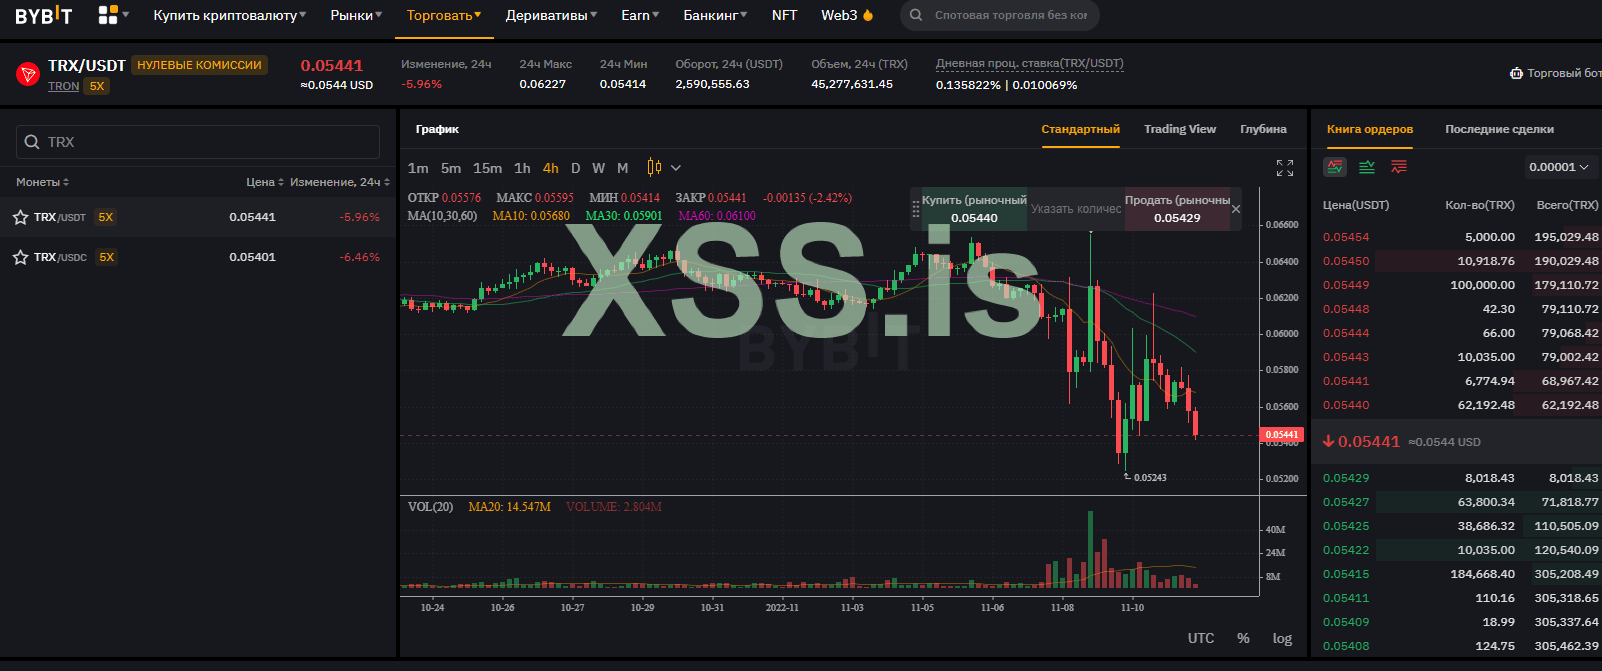Click Продать (рыночный) quick sell button

(x=1177, y=209)
